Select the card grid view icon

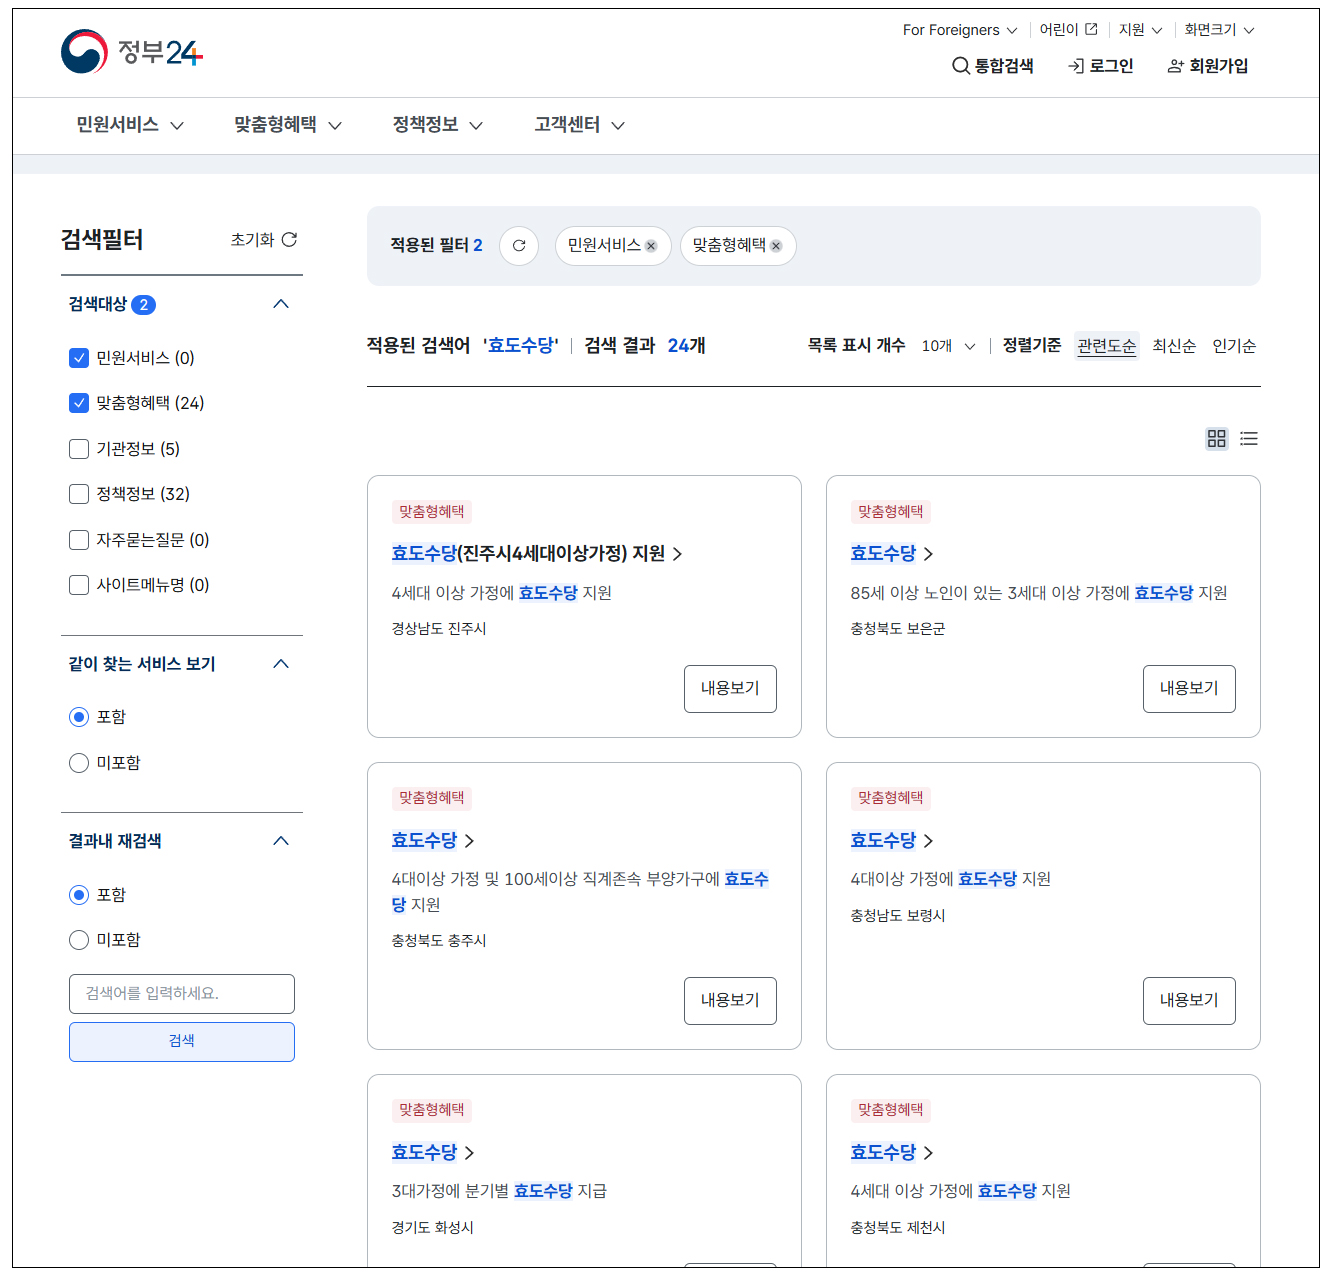tap(1216, 438)
